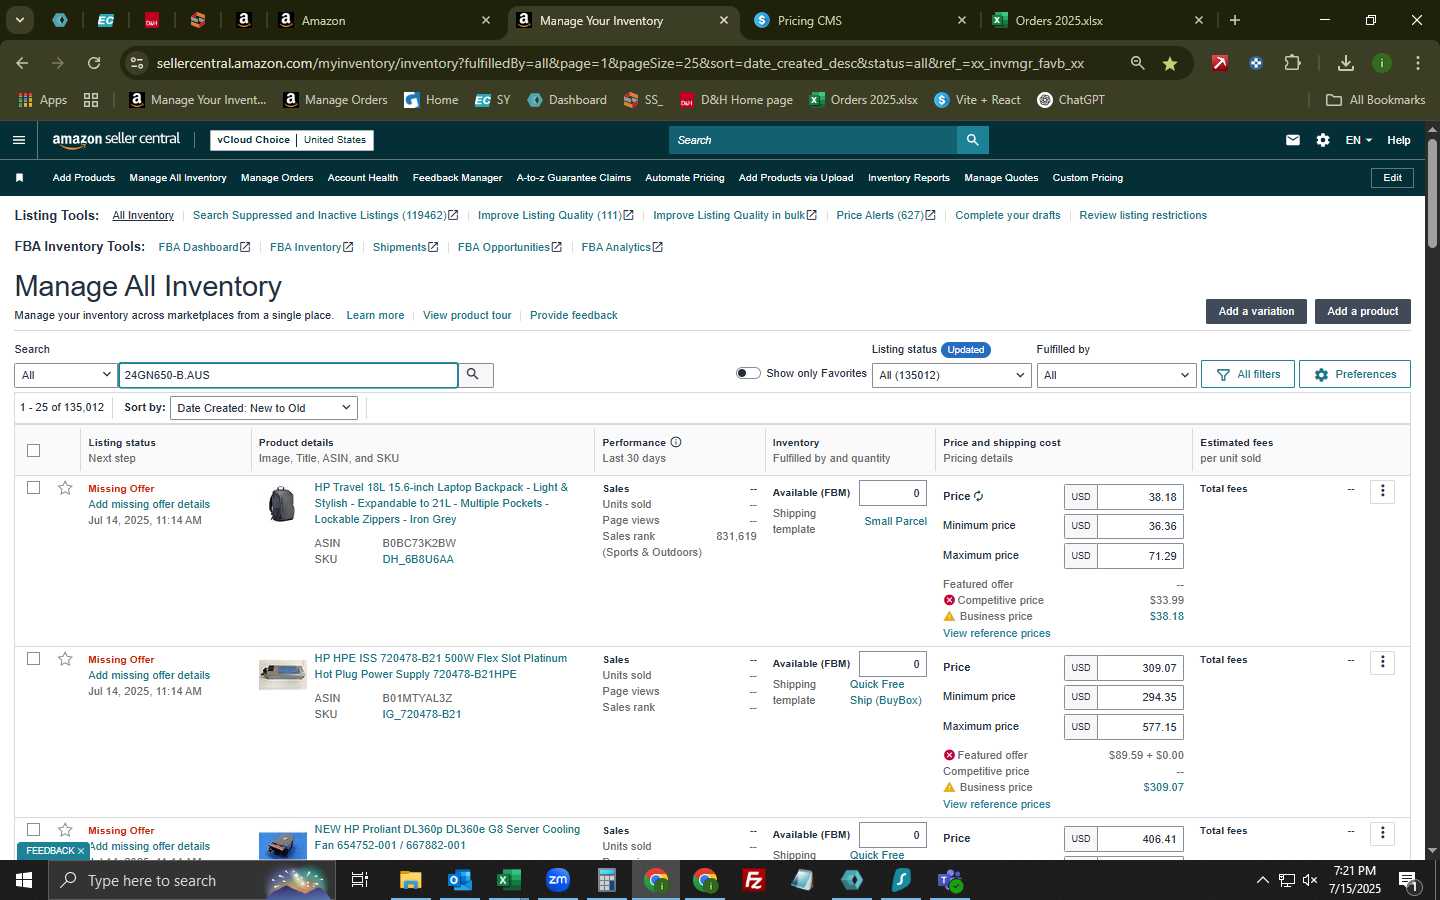Open File Explorer from the taskbar
The height and width of the screenshot is (900, 1440).
pos(410,880)
